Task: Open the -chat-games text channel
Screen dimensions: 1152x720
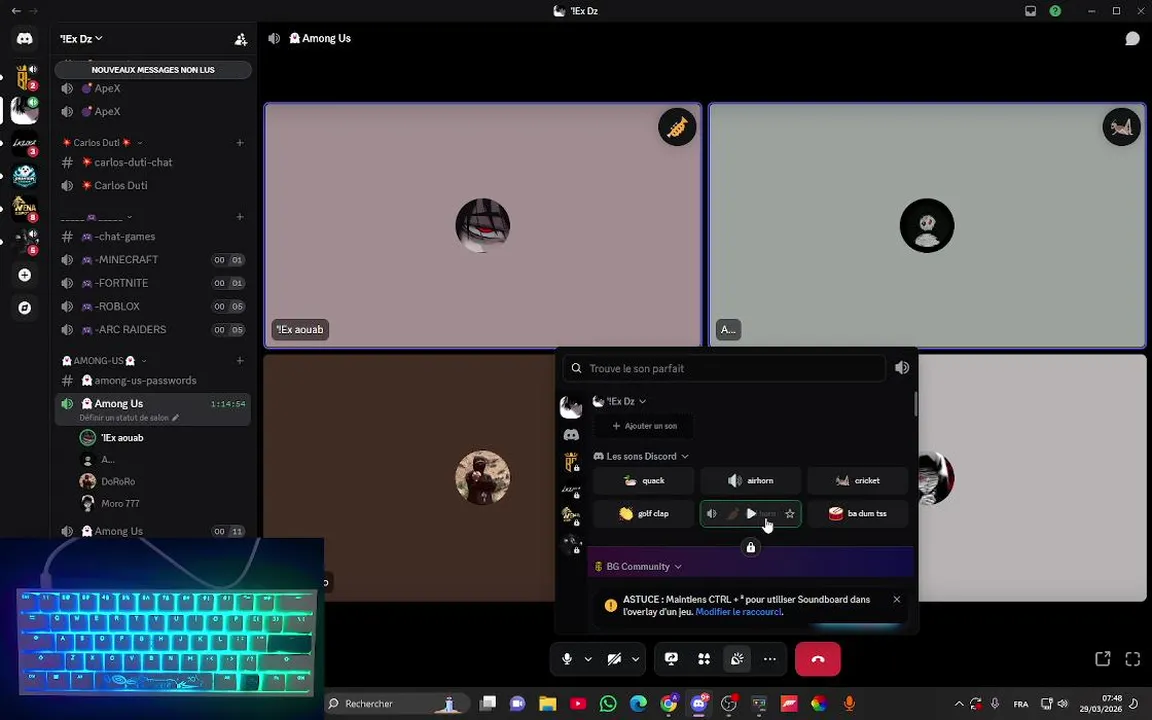Action: (x=153, y=237)
